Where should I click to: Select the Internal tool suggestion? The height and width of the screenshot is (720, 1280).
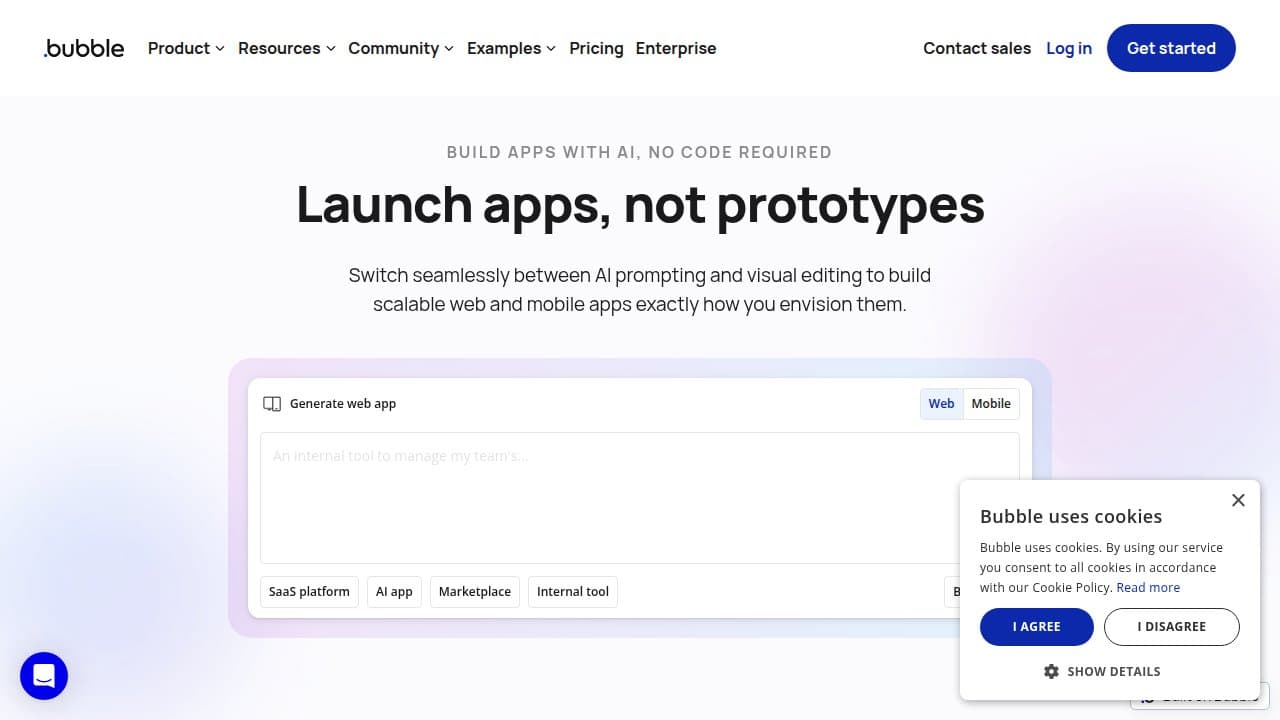click(x=573, y=592)
